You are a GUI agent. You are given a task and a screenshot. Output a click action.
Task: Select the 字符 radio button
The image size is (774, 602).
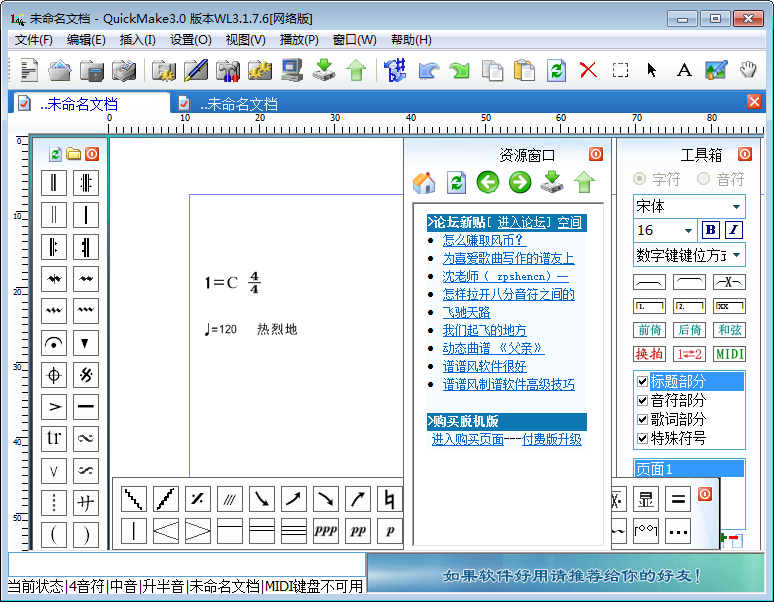coord(639,179)
